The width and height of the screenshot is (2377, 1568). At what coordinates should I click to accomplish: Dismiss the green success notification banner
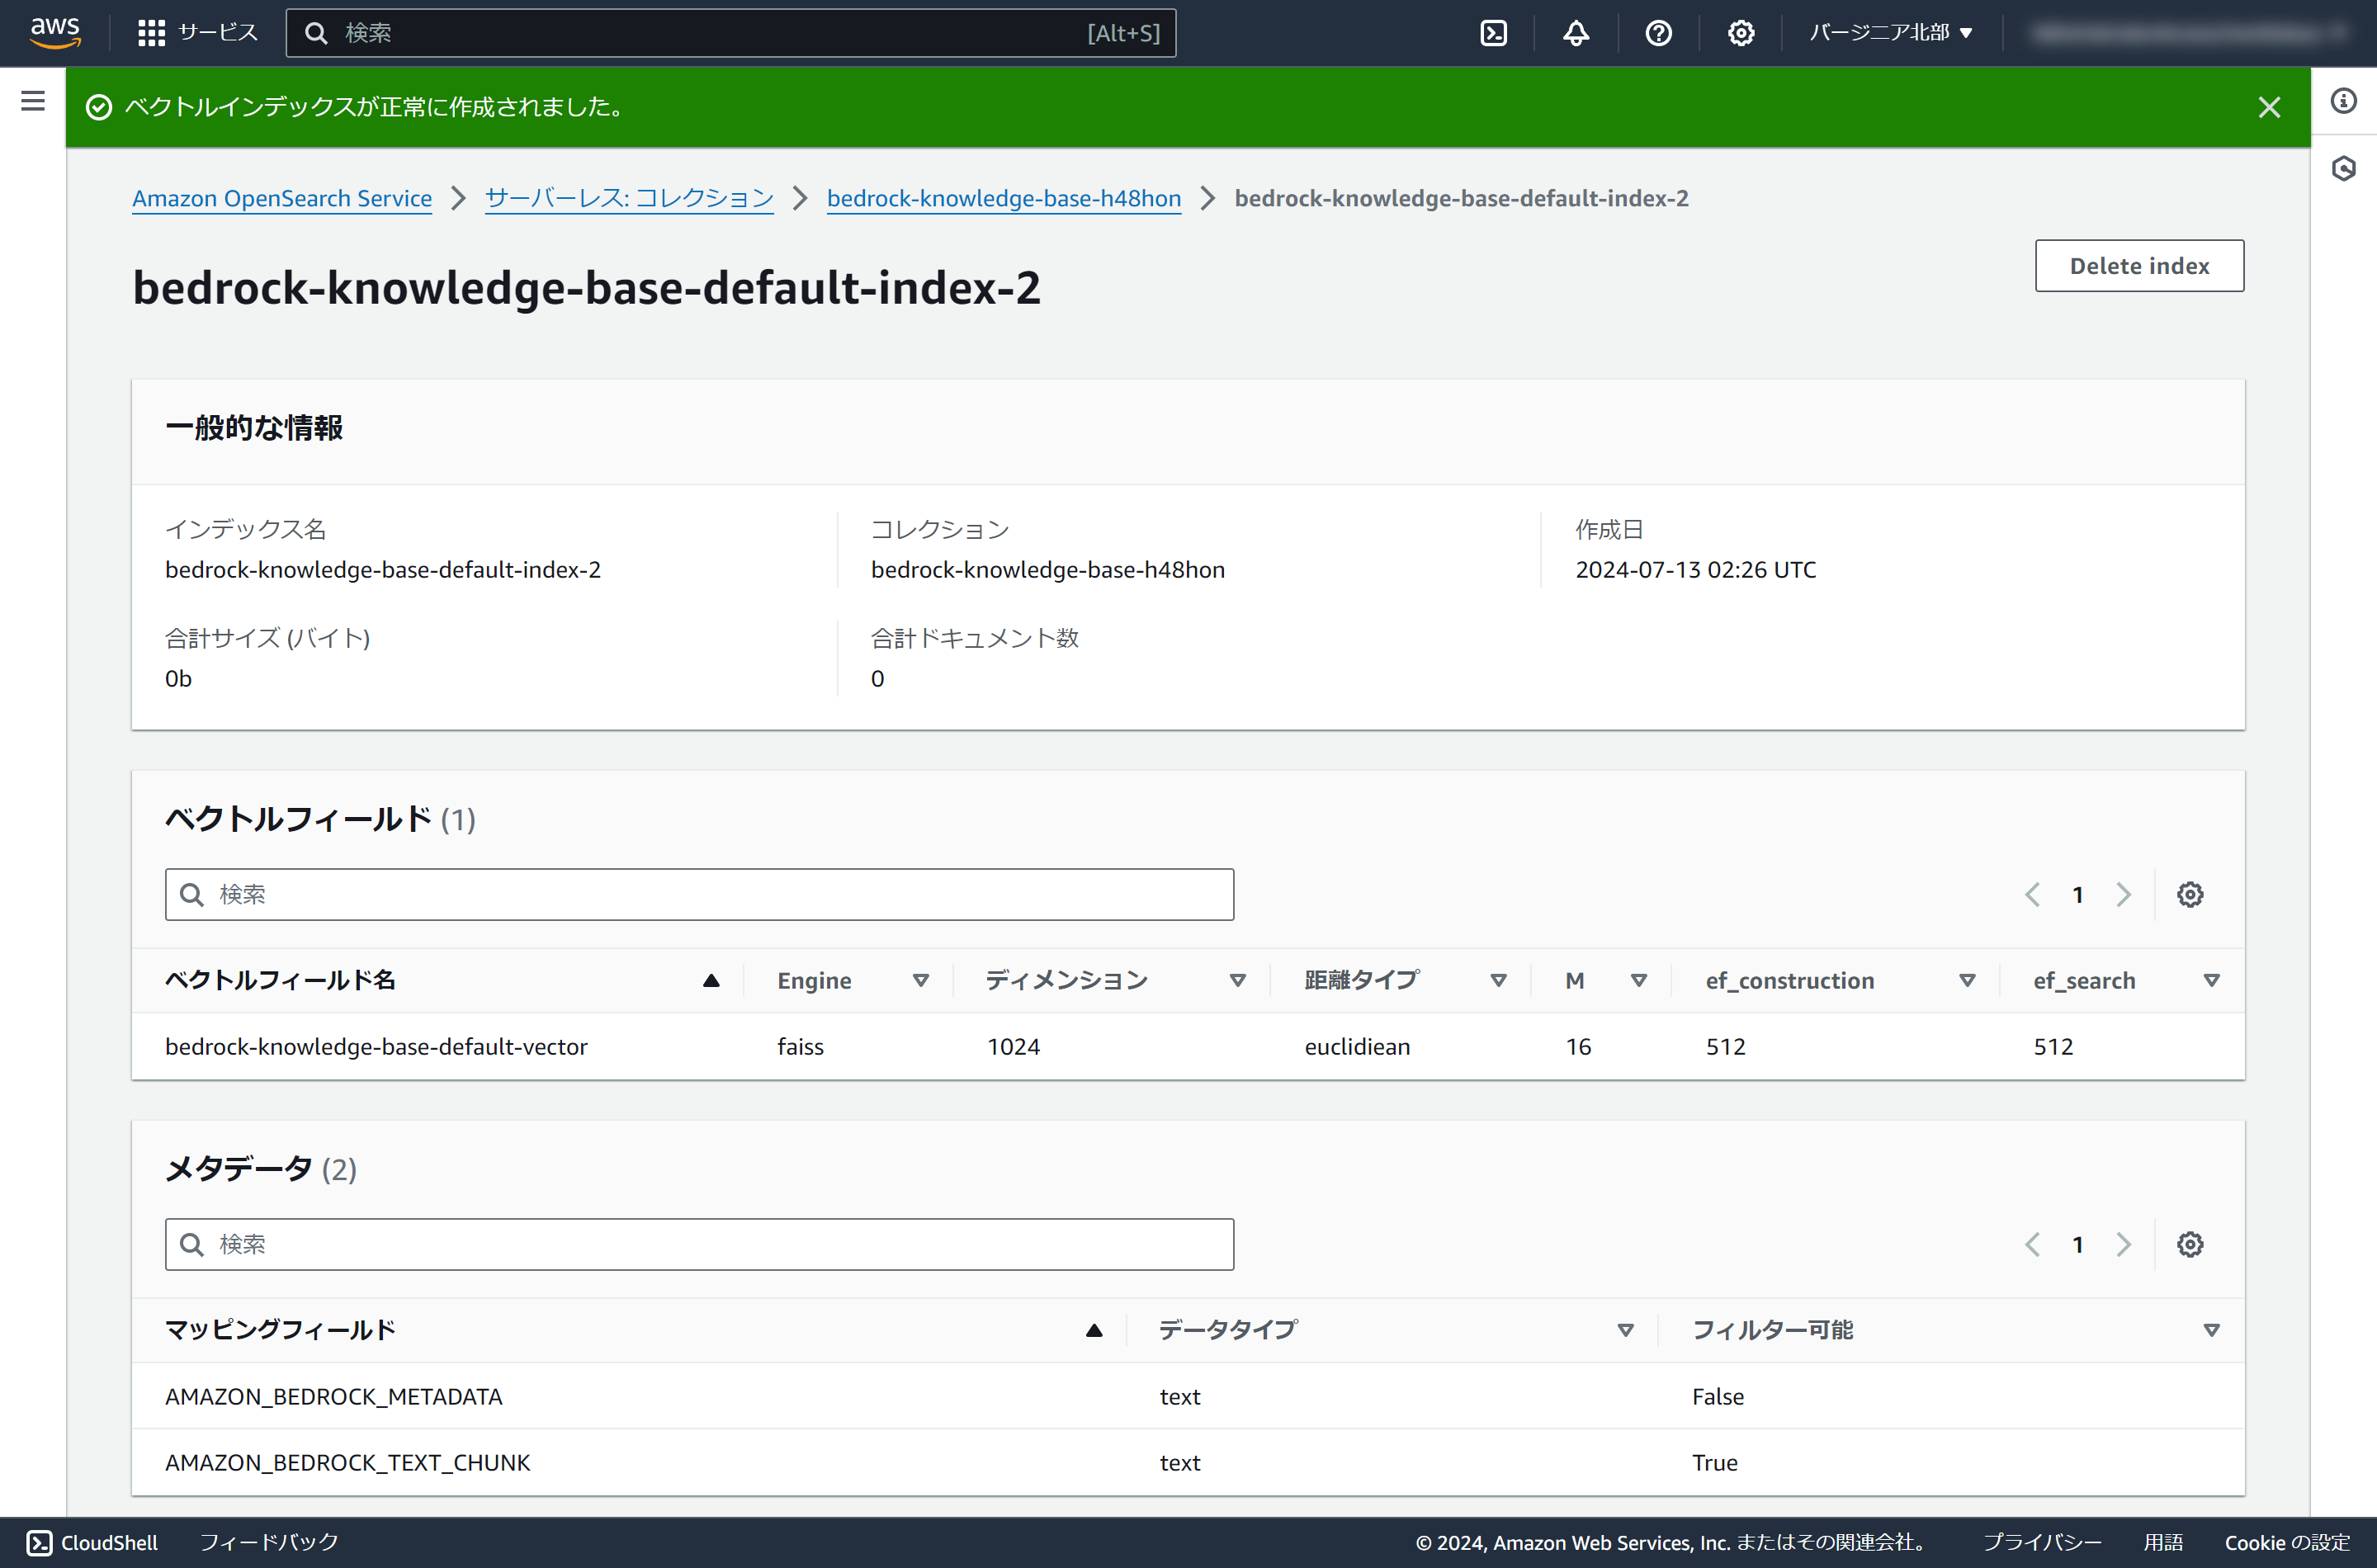[2269, 107]
